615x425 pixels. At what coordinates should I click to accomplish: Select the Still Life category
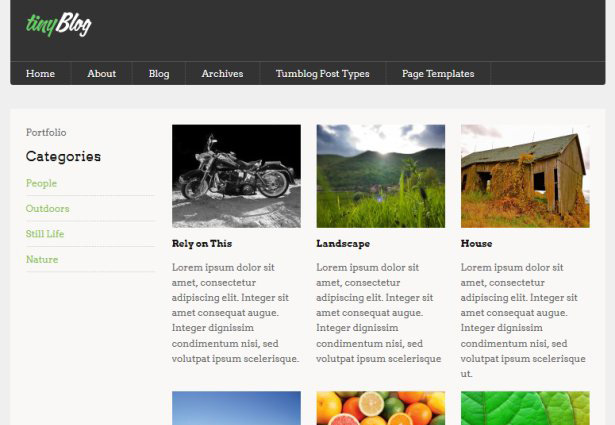(45, 234)
